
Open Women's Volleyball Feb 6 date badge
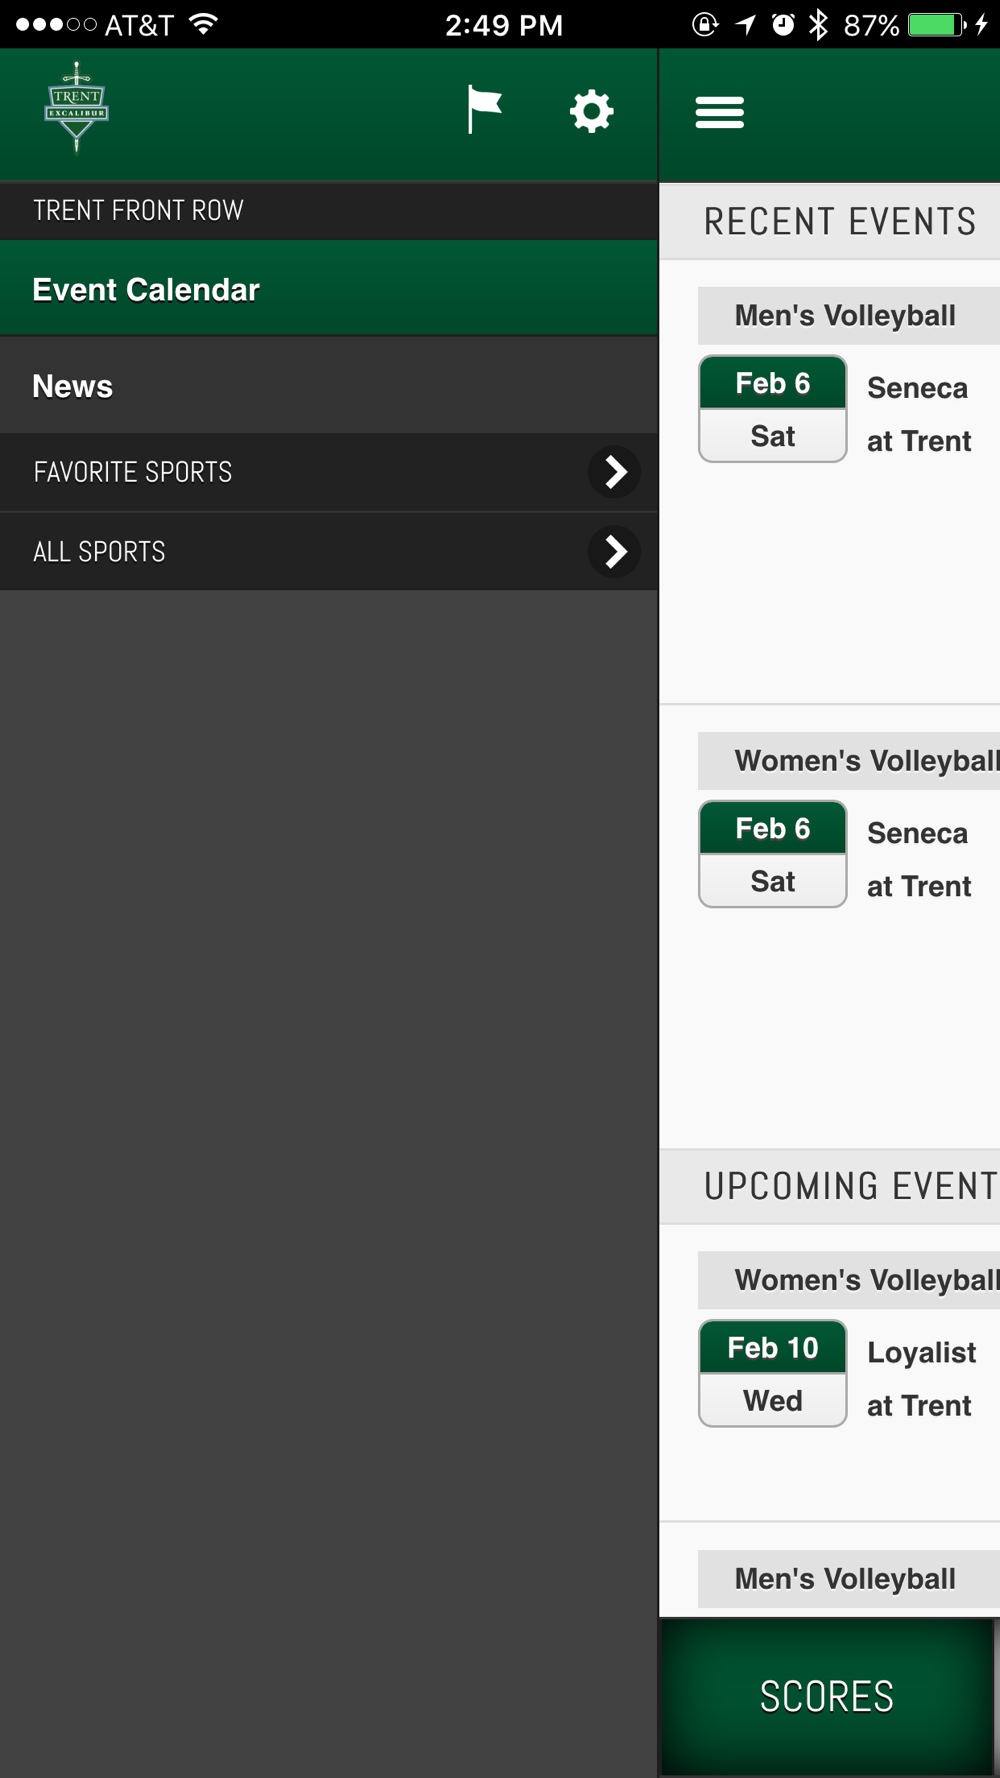coord(773,854)
